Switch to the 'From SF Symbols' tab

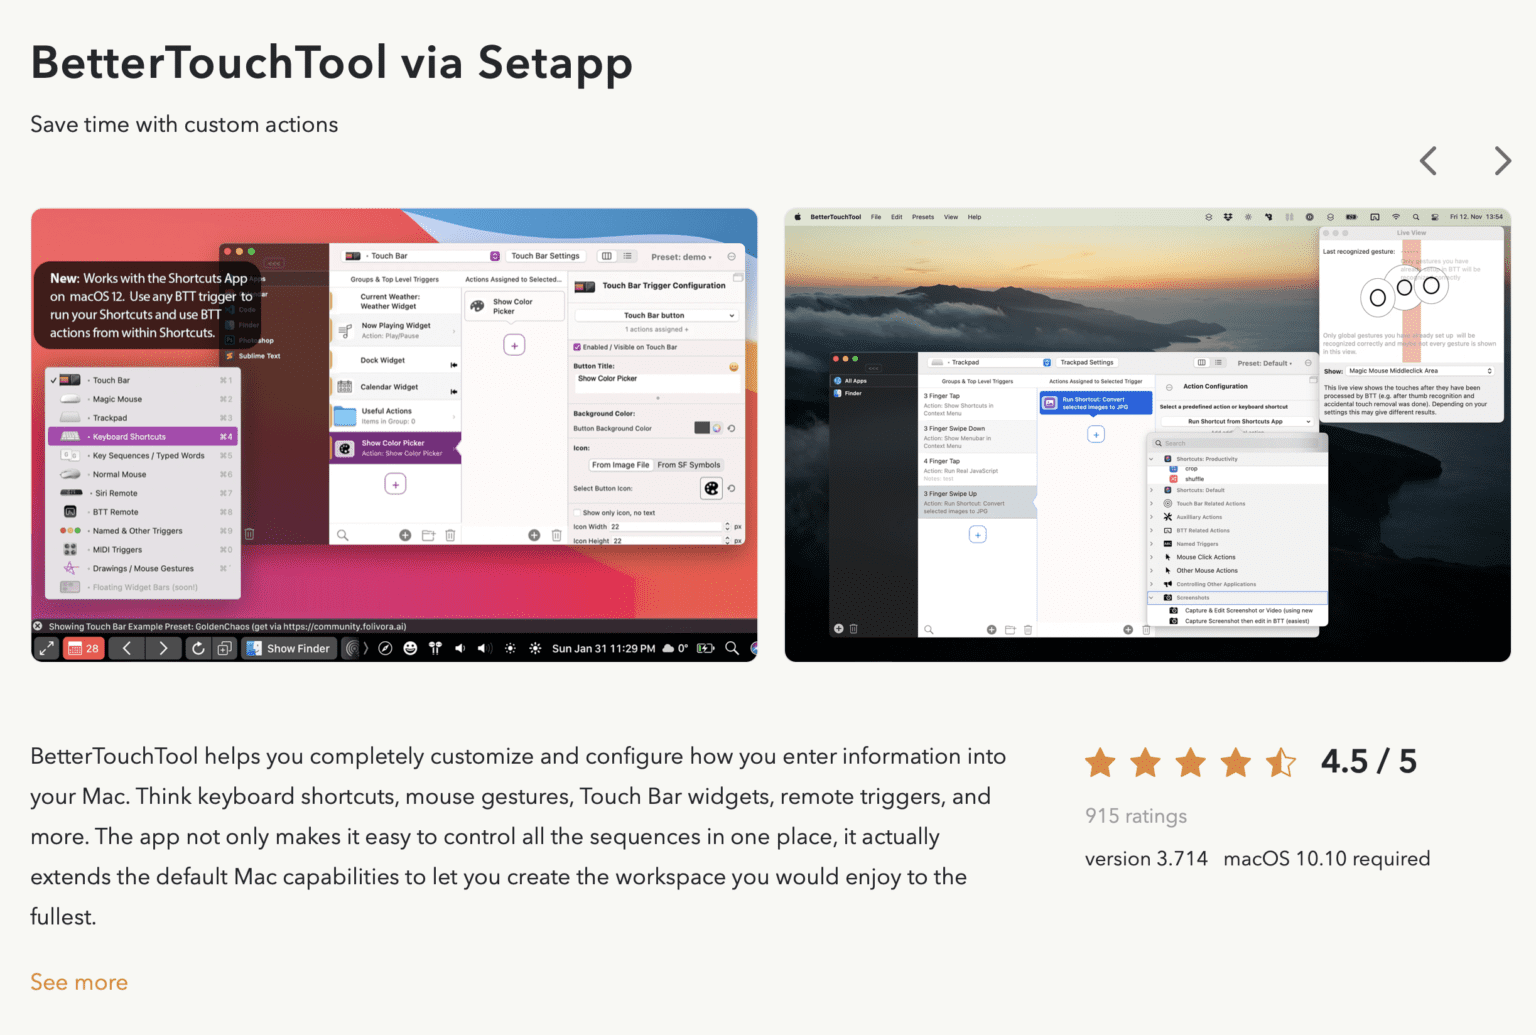[x=689, y=465]
